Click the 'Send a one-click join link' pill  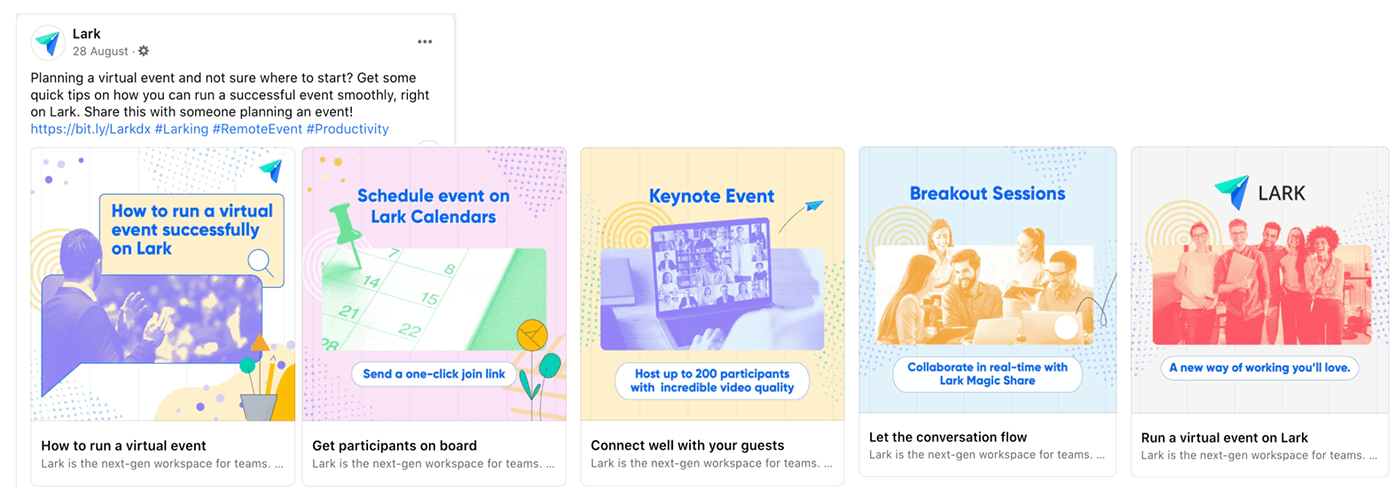tap(435, 374)
